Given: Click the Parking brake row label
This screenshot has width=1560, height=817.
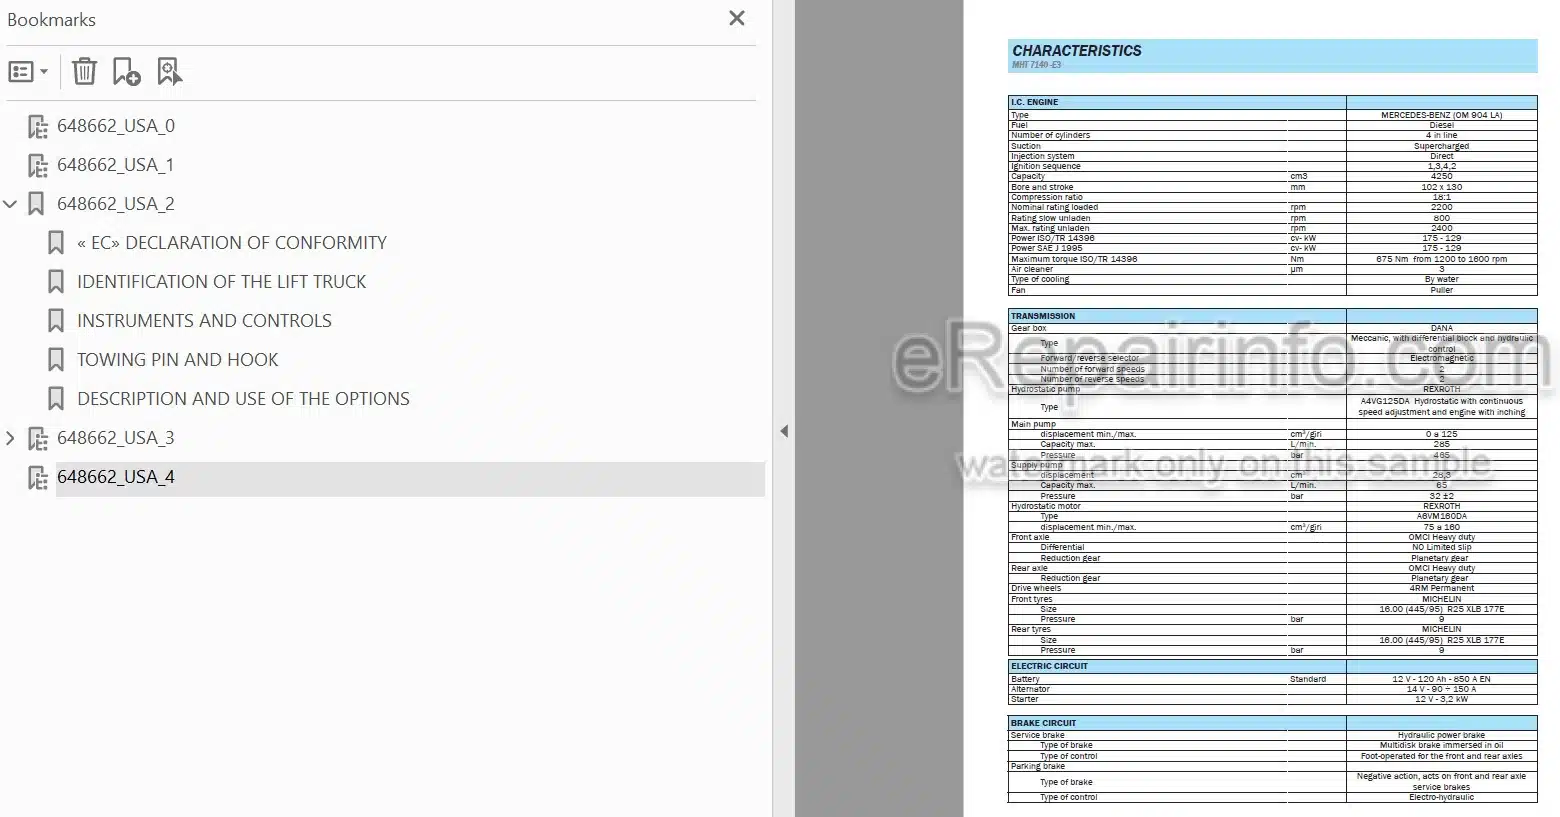Looking at the screenshot, I should coord(1038,766).
